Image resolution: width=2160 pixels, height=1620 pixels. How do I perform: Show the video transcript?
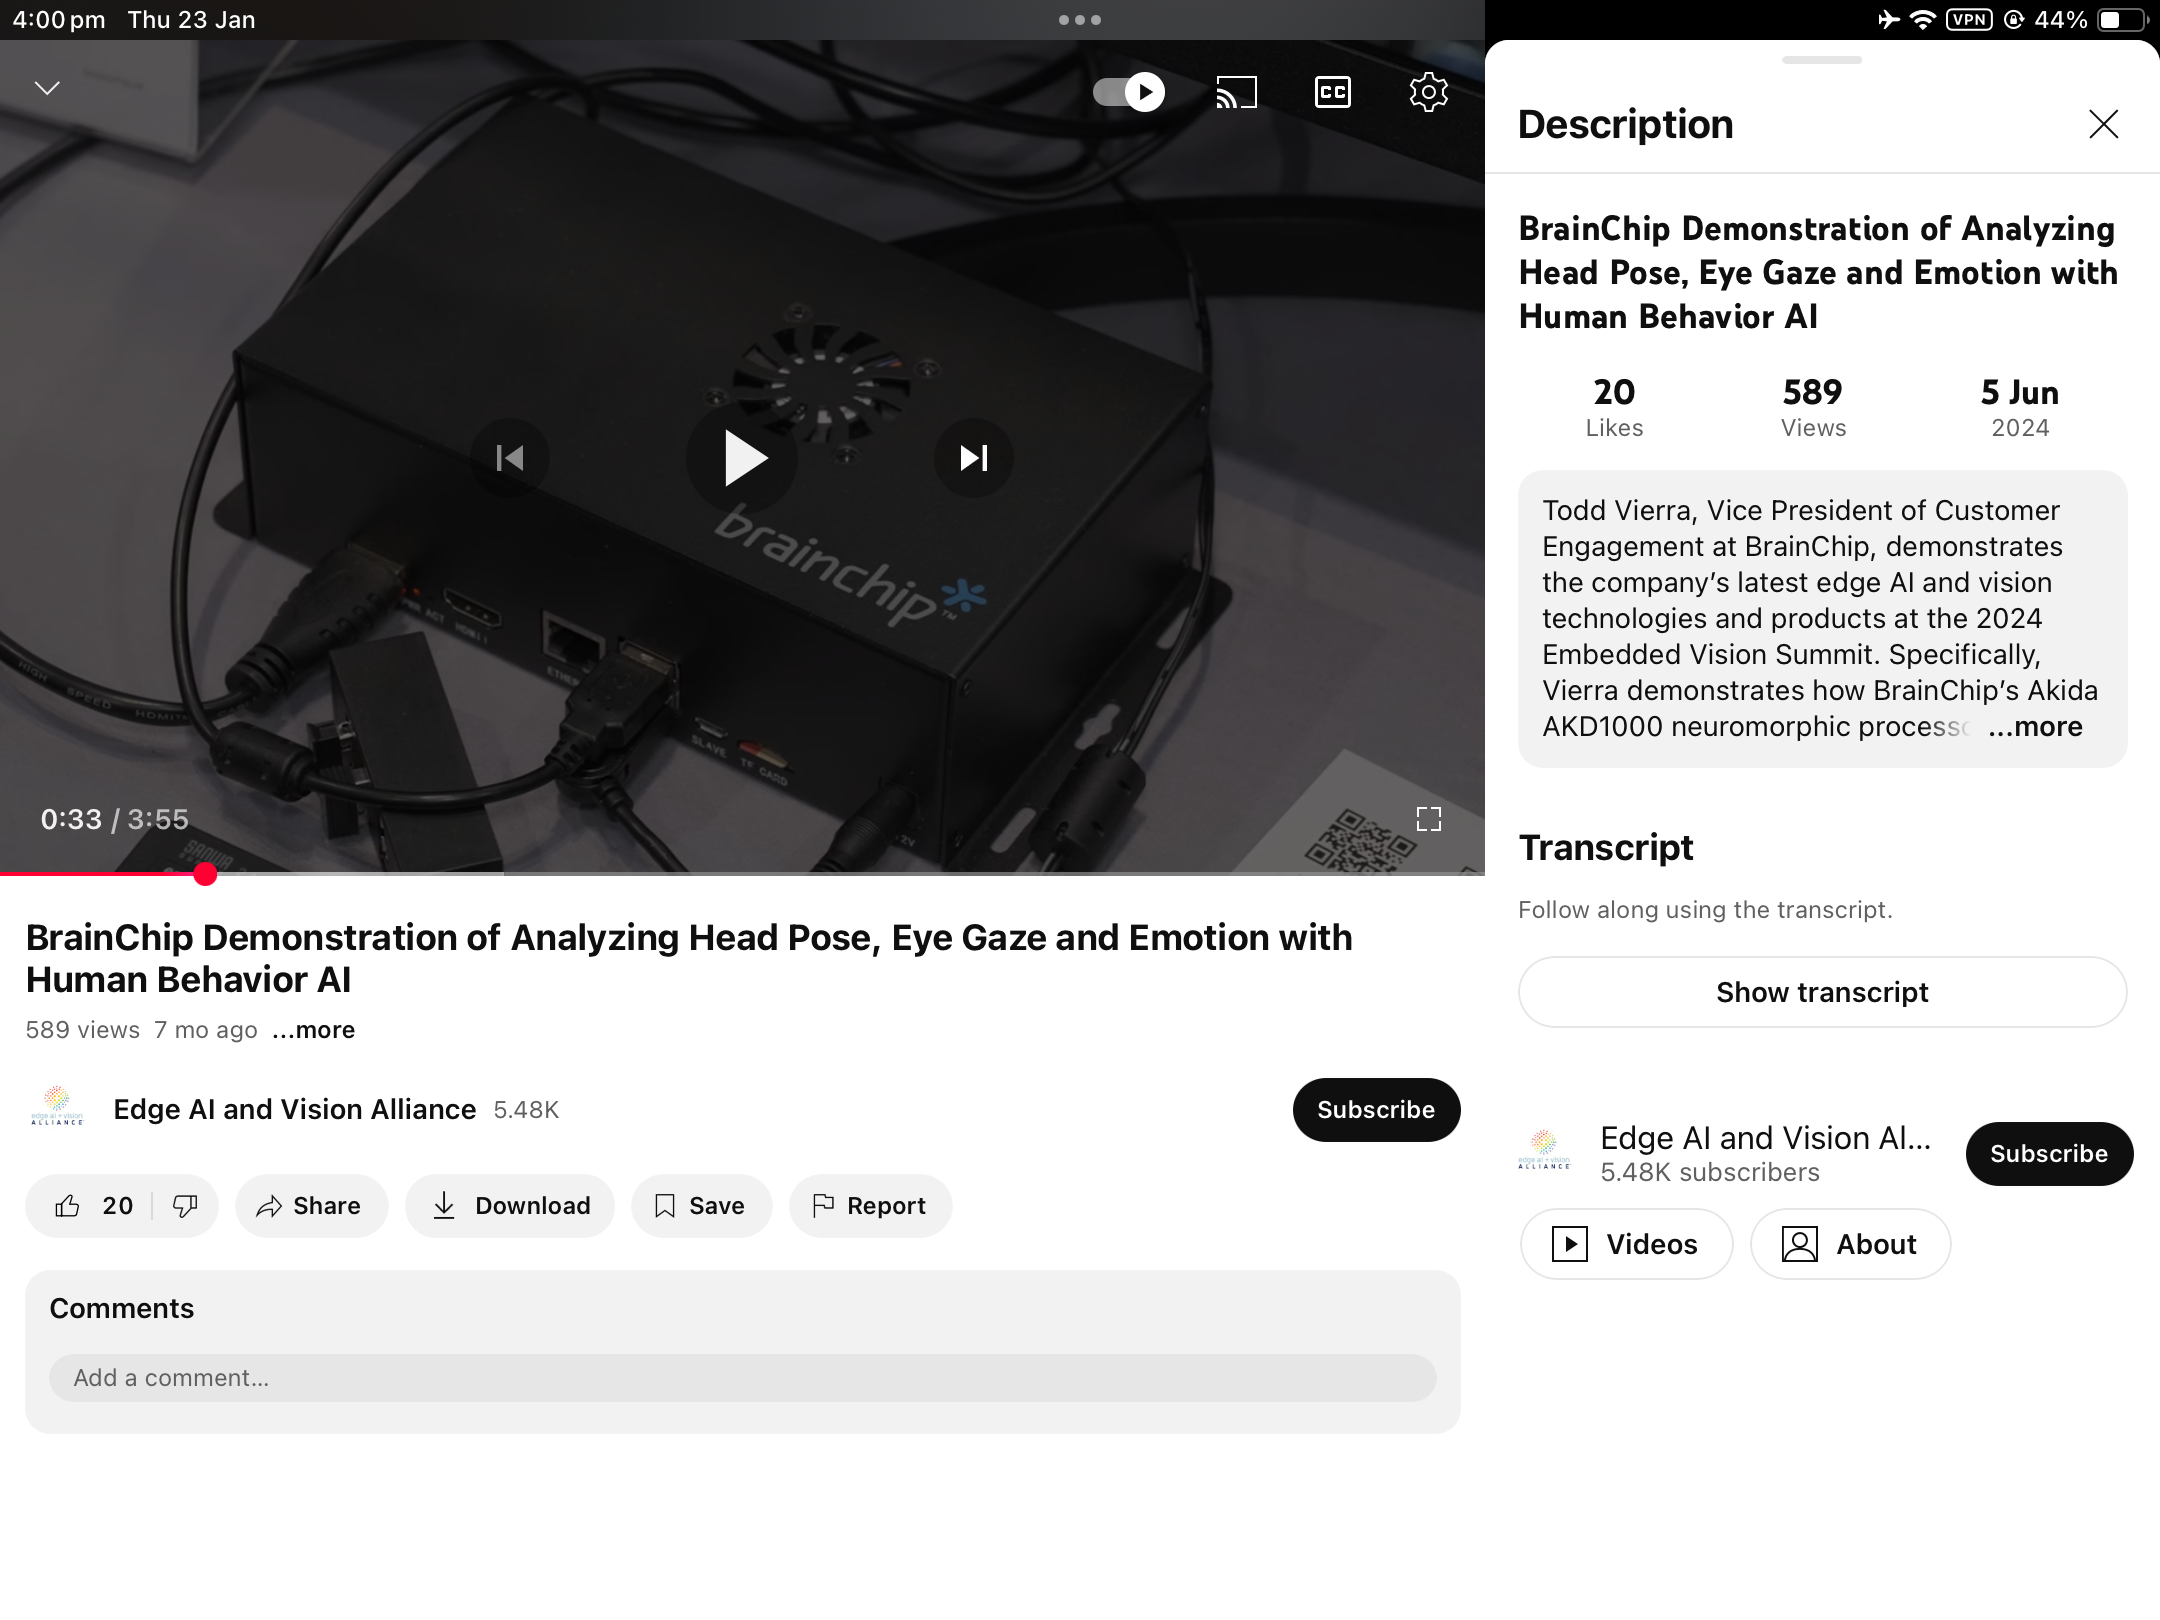[x=1822, y=992]
